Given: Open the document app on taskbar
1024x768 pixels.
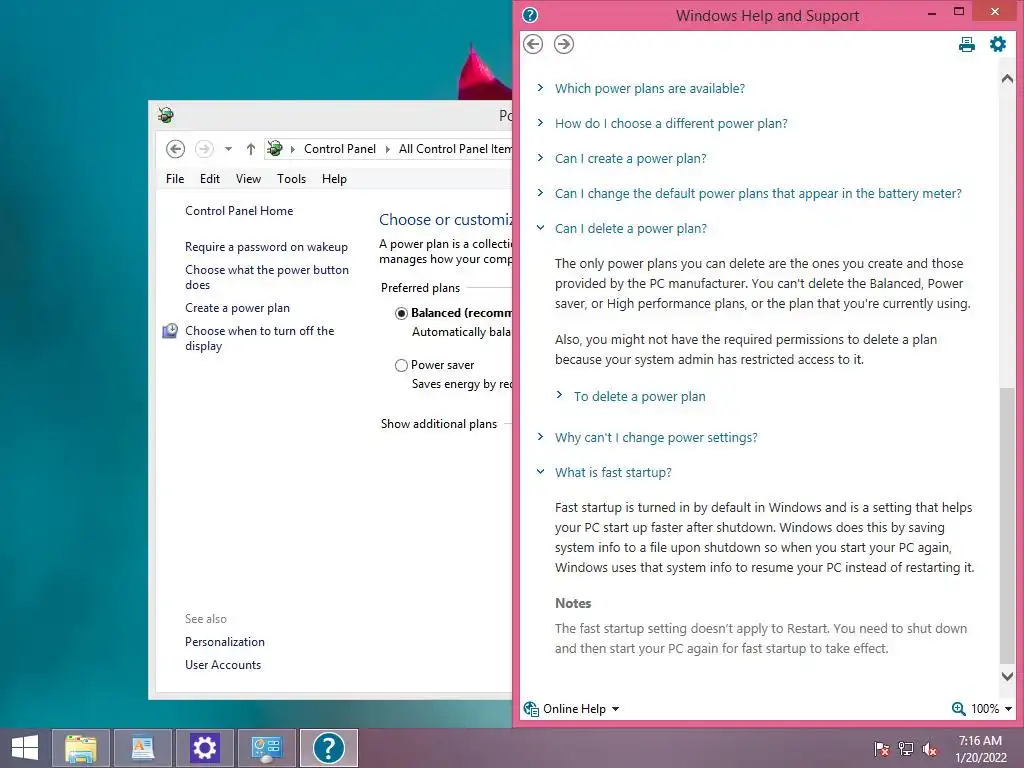Looking at the screenshot, I should click(x=142, y=748).
